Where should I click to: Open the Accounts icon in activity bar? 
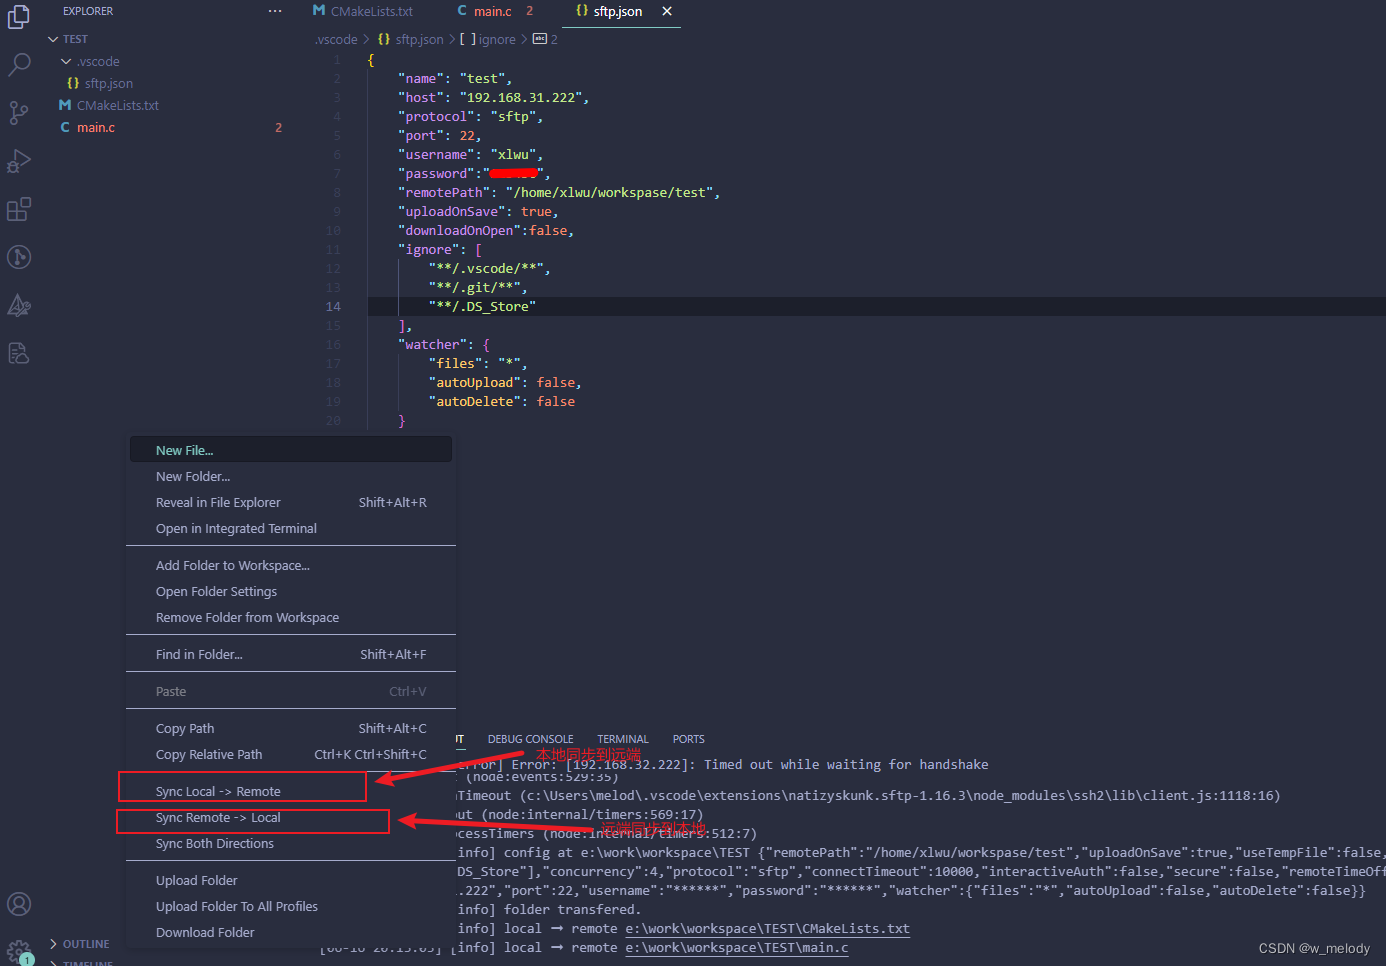[19, 904]
